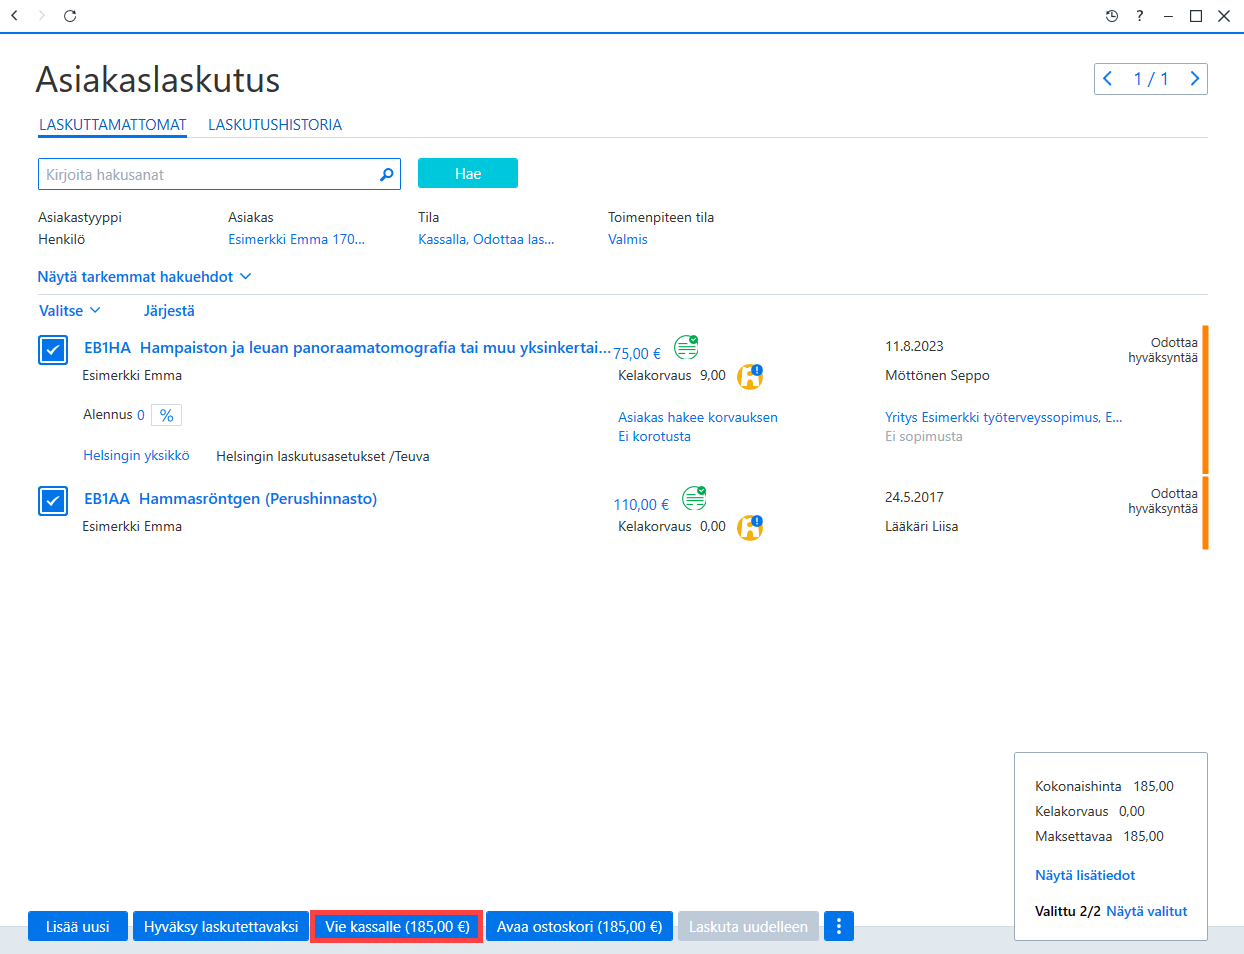The width and height of the screenshot is (1244, 954).
Task: Open the help question mark icon
Action: point(1139,16)
